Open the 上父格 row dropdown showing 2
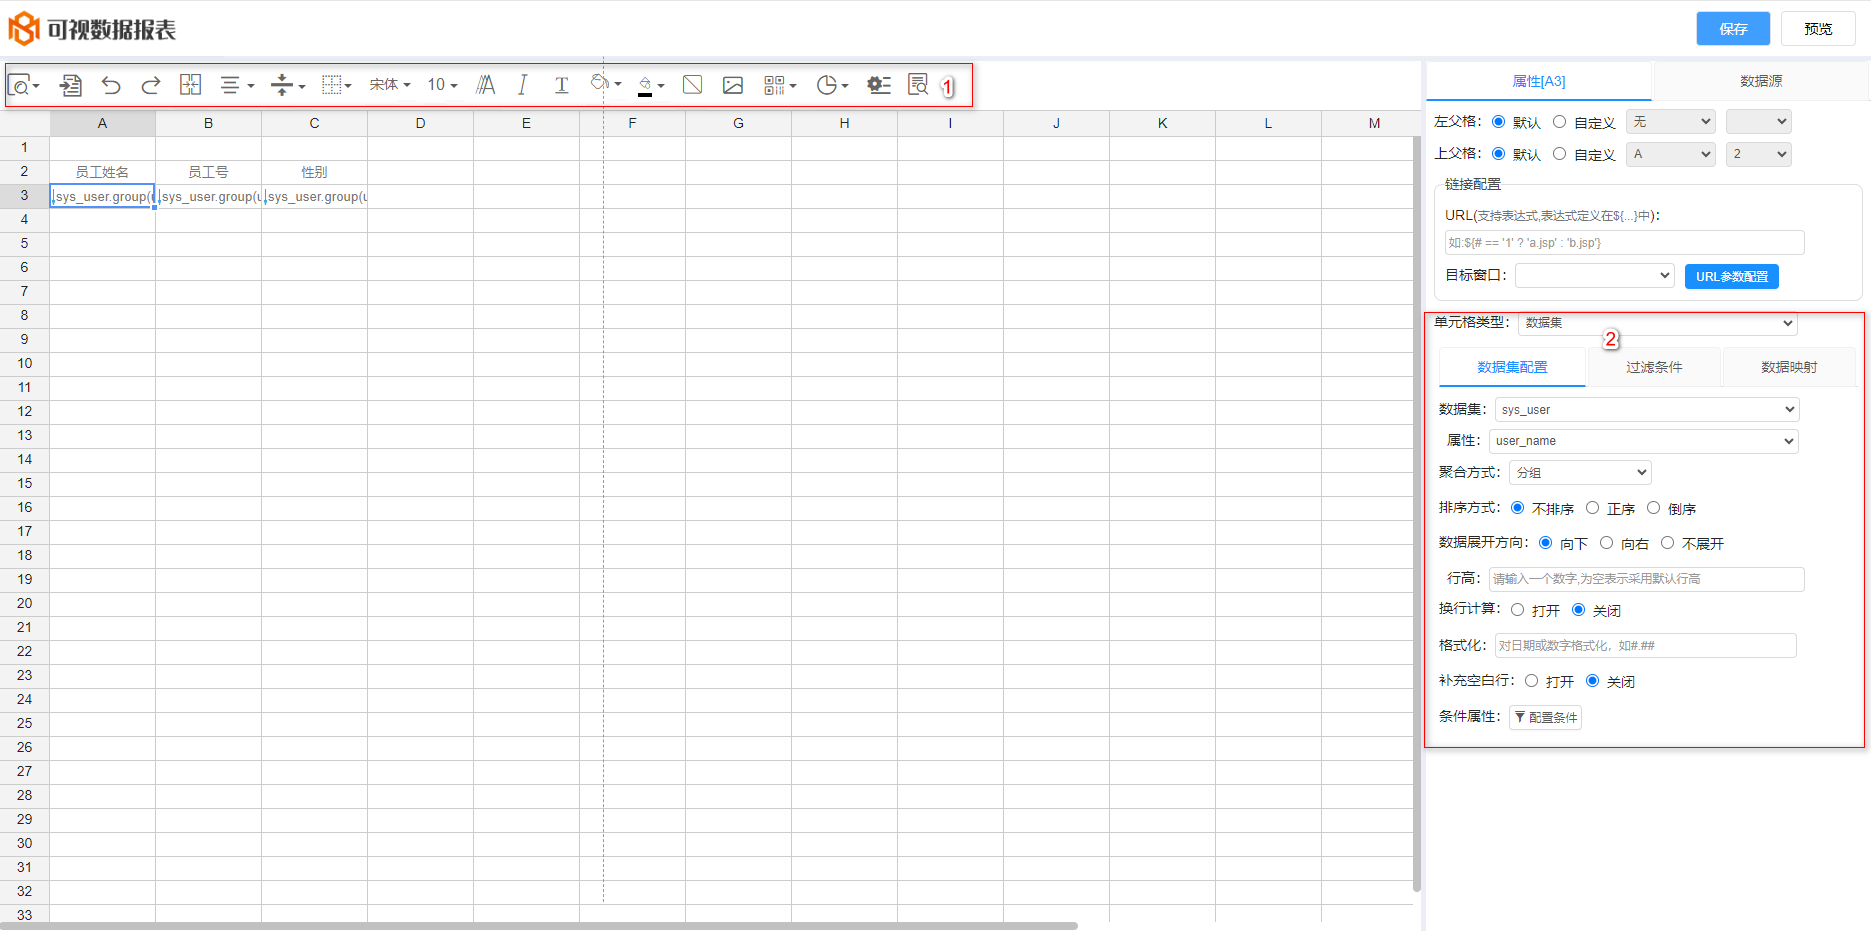This screenshot has width=1871, height=937. click(1759, 154)
